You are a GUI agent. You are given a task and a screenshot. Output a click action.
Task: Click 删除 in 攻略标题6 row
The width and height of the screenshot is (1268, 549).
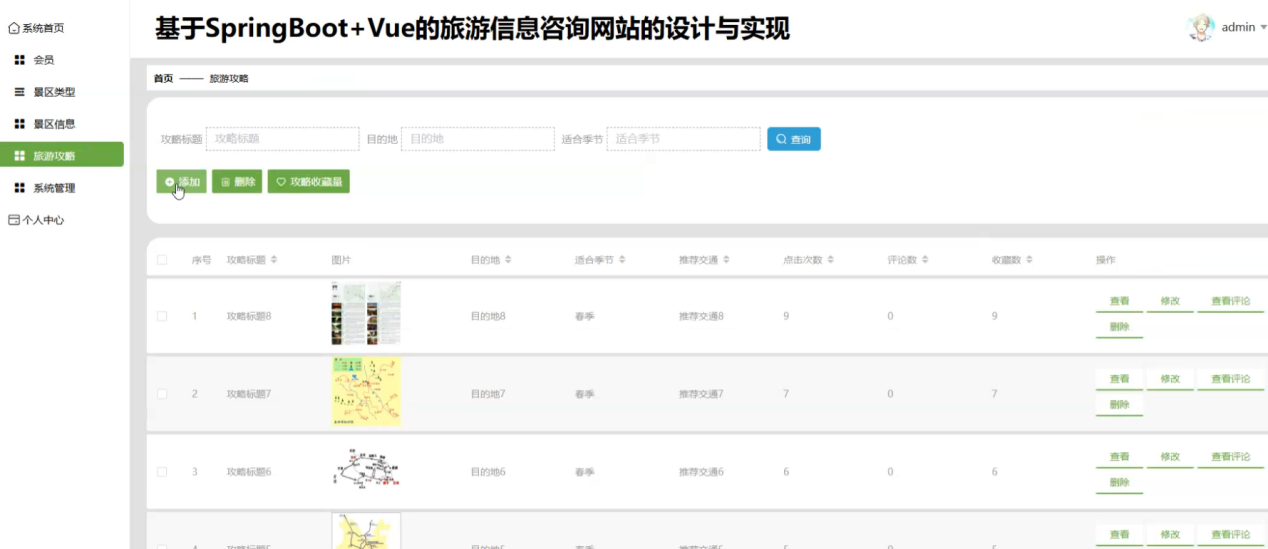1119,483
